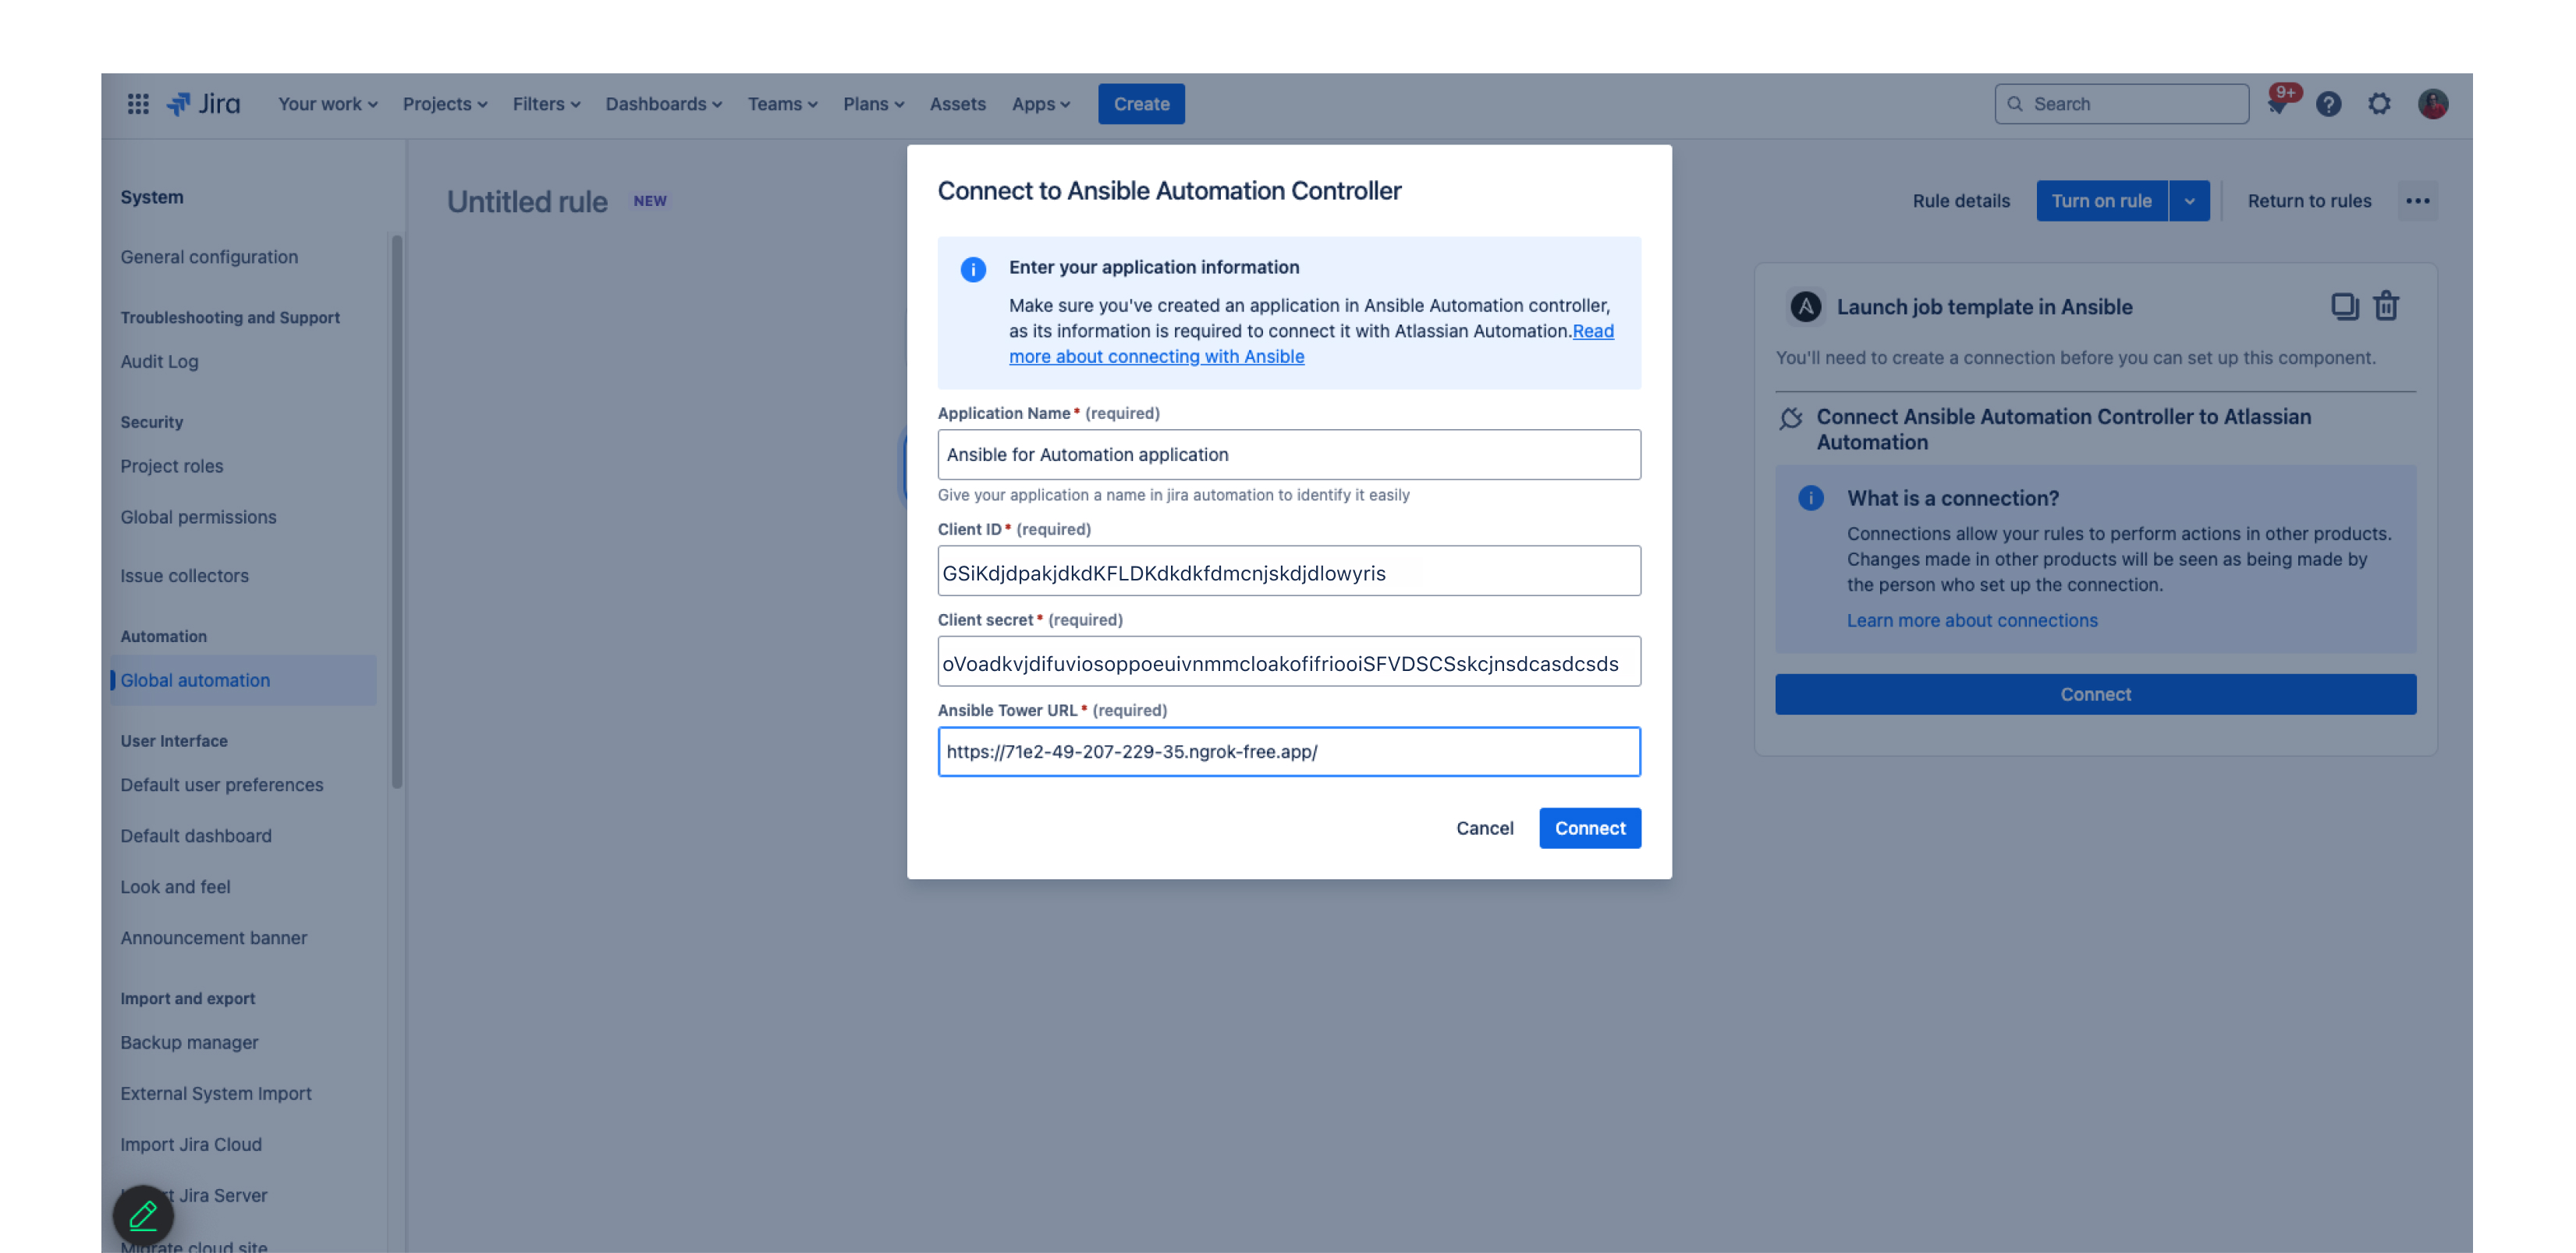This screenshot has height=1253, width=2576.
Task: Select Global automation in sidebar
Action: (244, 679)
